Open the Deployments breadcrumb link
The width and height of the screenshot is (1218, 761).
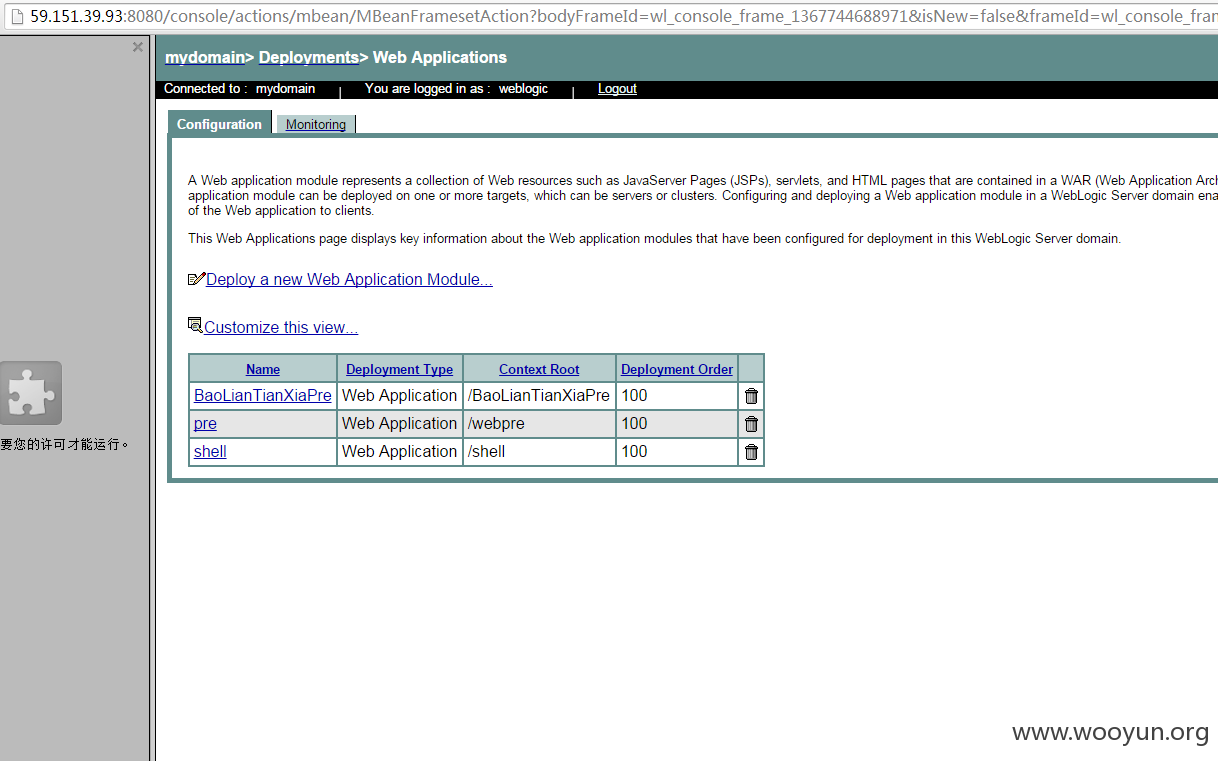pos(309,57)
